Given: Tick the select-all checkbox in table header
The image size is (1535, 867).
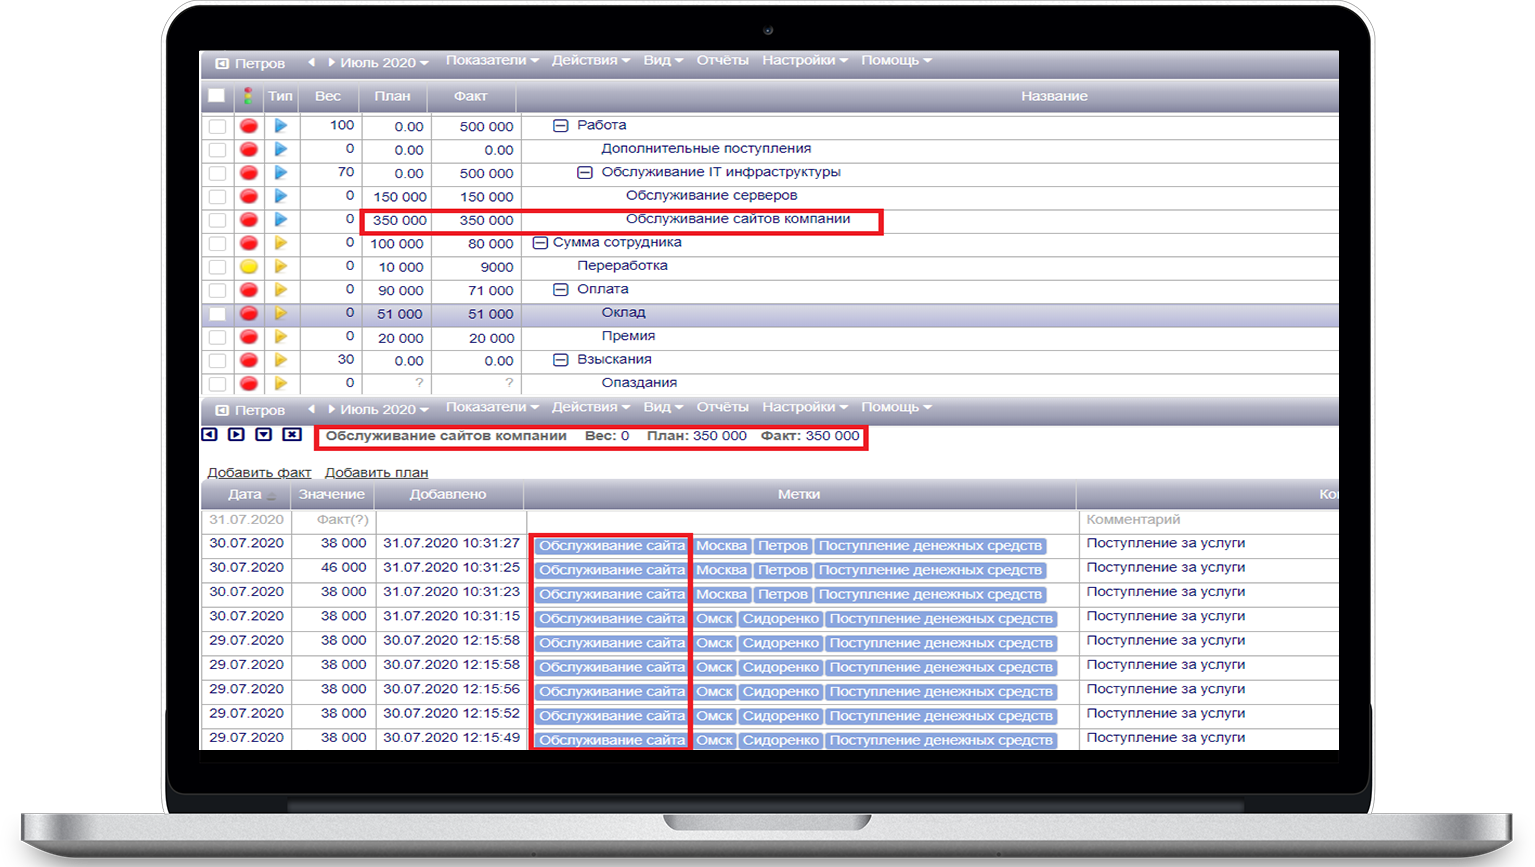Looking at the screenshot, I should click(x=216, y=96).
